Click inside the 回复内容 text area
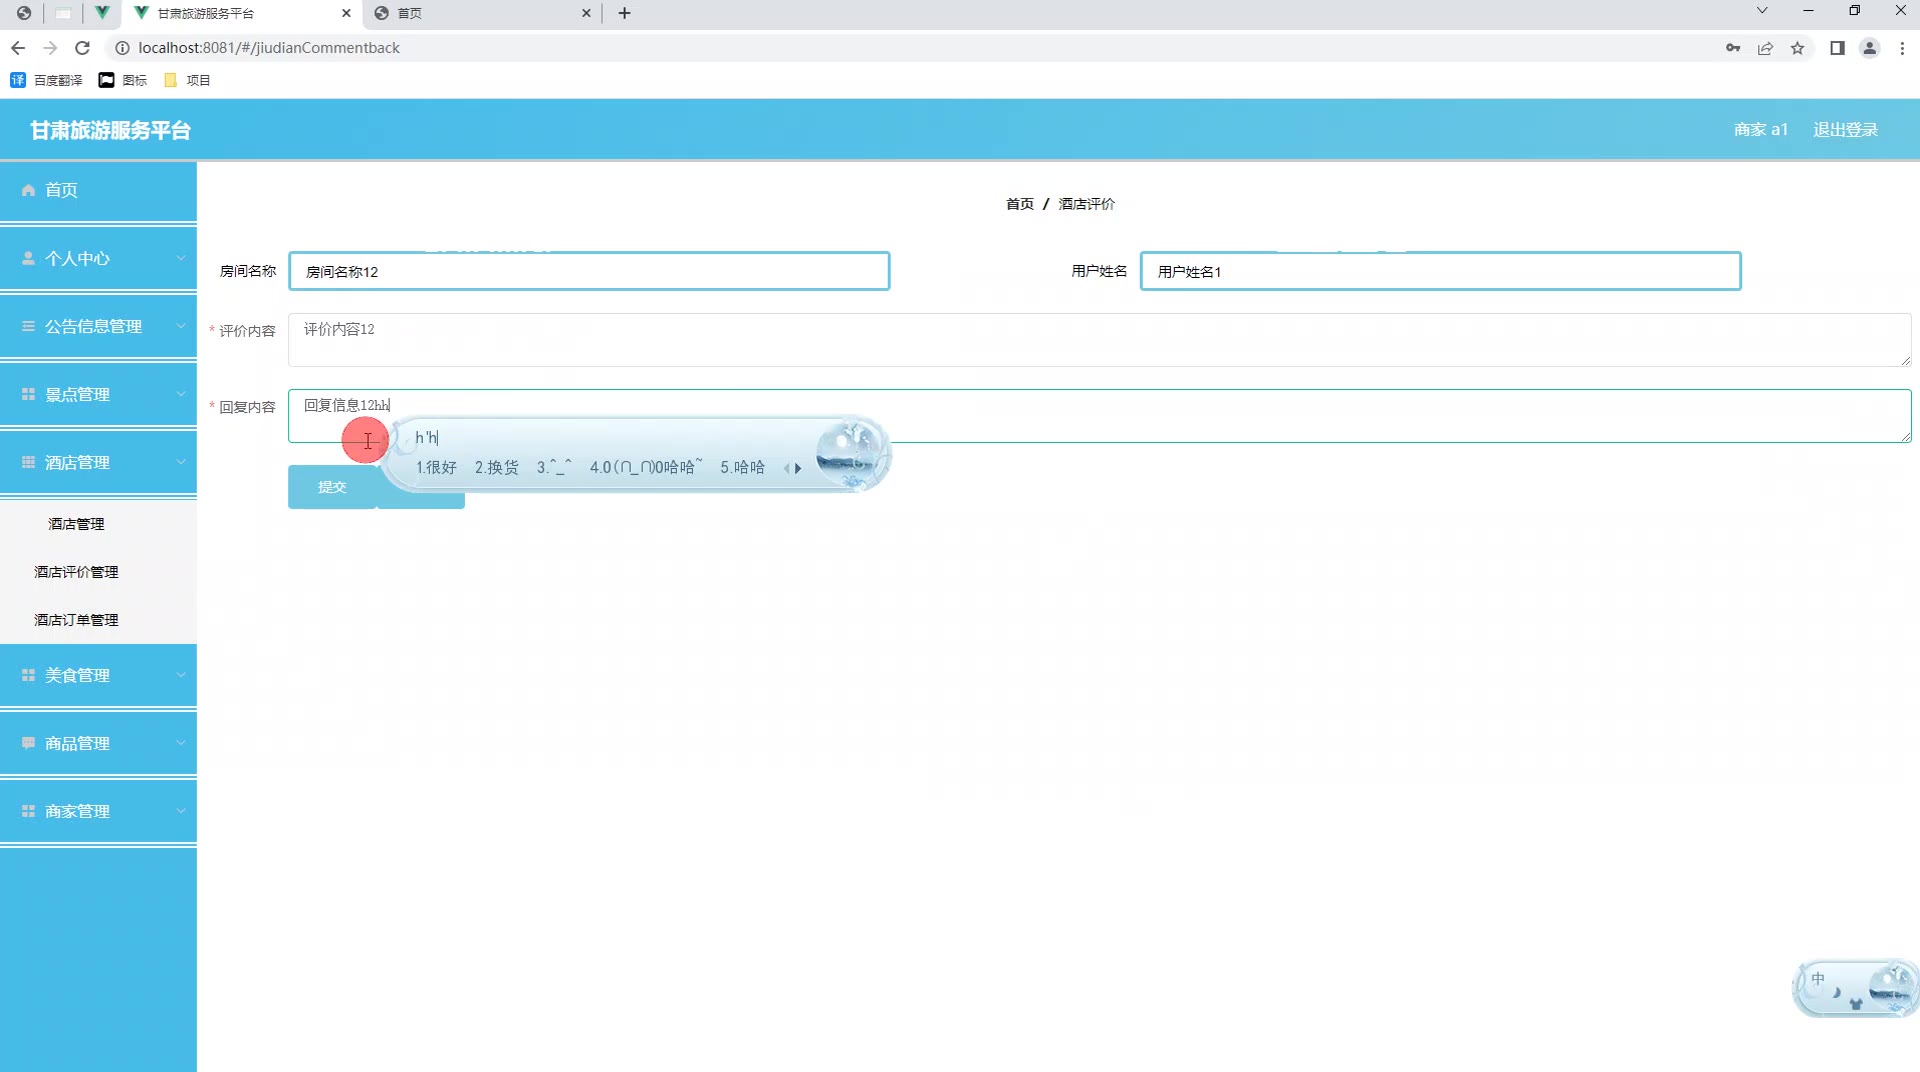Viewport: 1920px width, 1072px height. pos(1099,416)
